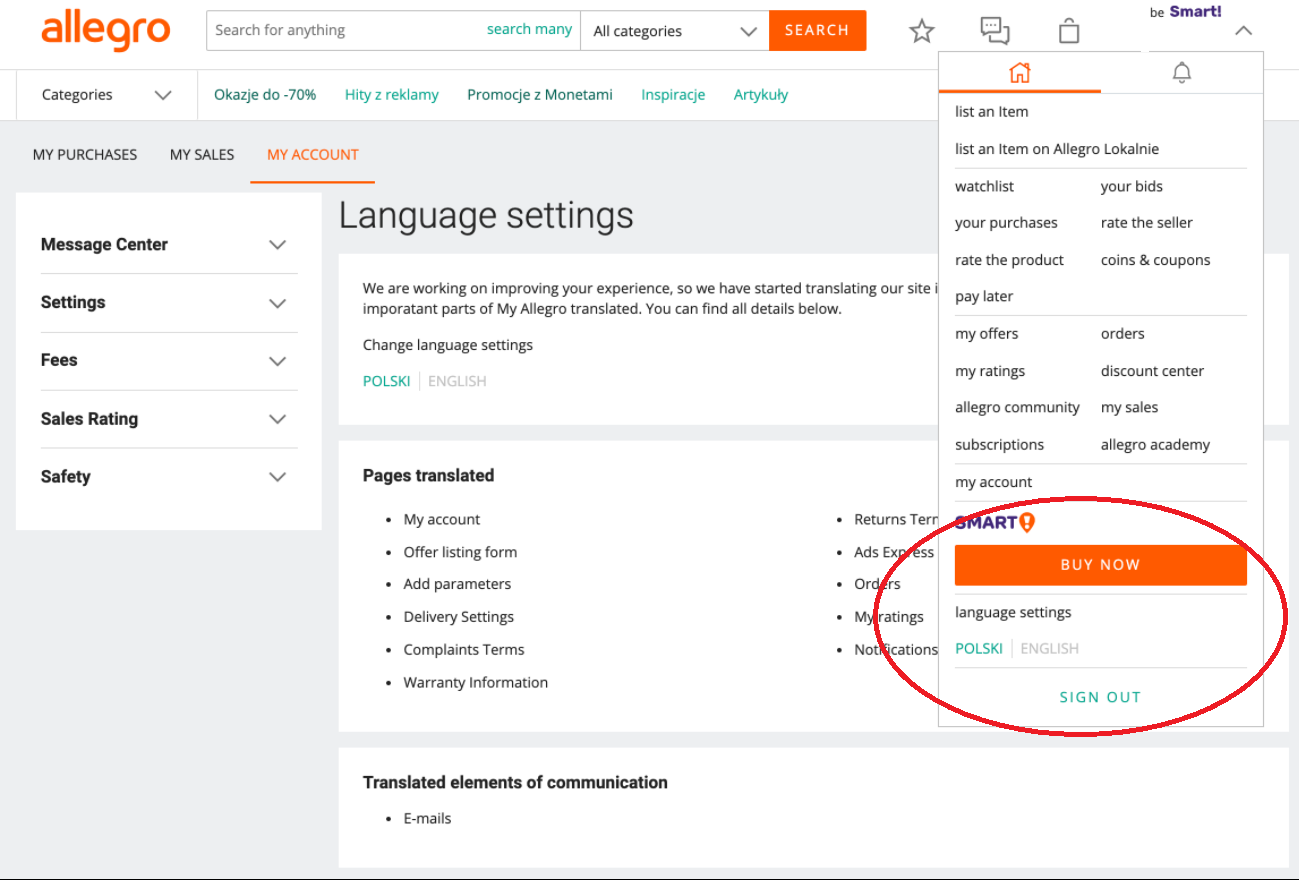This screenshot has height=880, width=1299.
Task: Switch to the notifications bell tab
Action: click(1181, 73)
